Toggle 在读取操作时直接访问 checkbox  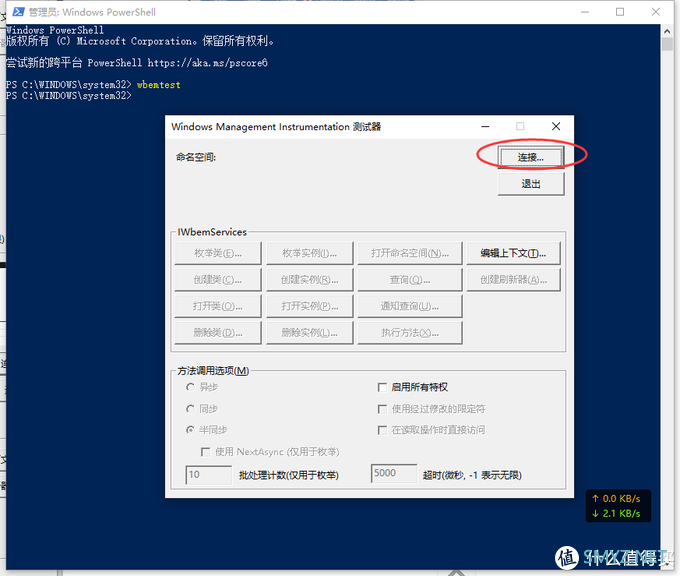[382, 430]
